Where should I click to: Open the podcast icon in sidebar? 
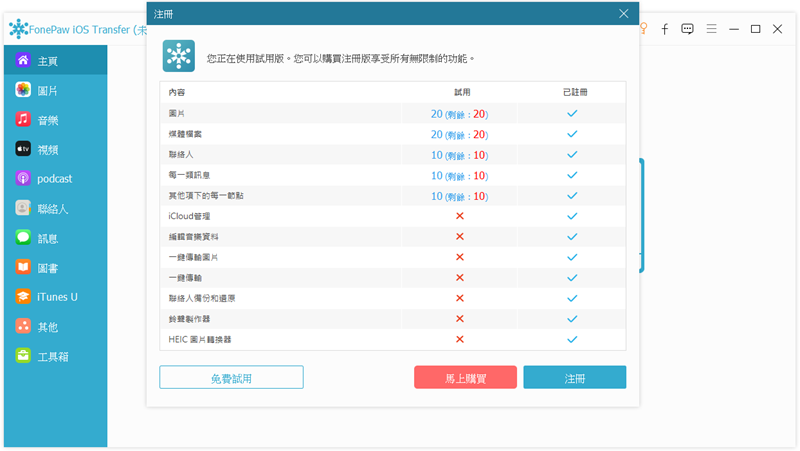[x=23, y=179]
